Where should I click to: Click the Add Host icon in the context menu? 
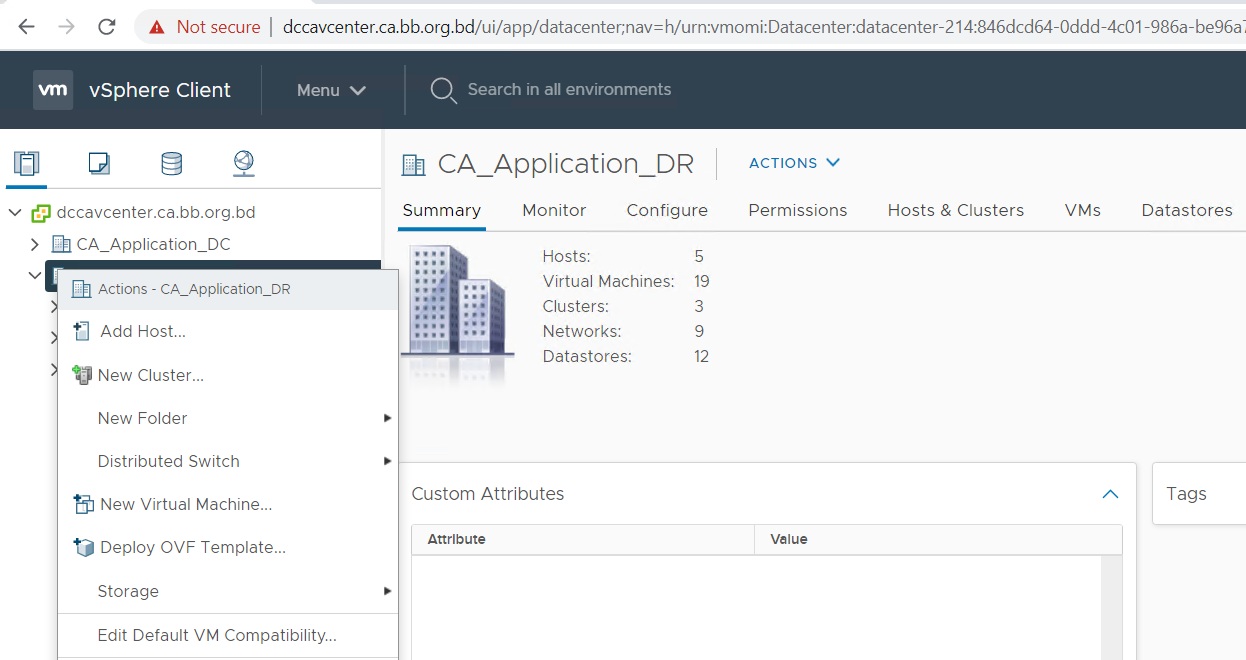[x=82, y=331]
